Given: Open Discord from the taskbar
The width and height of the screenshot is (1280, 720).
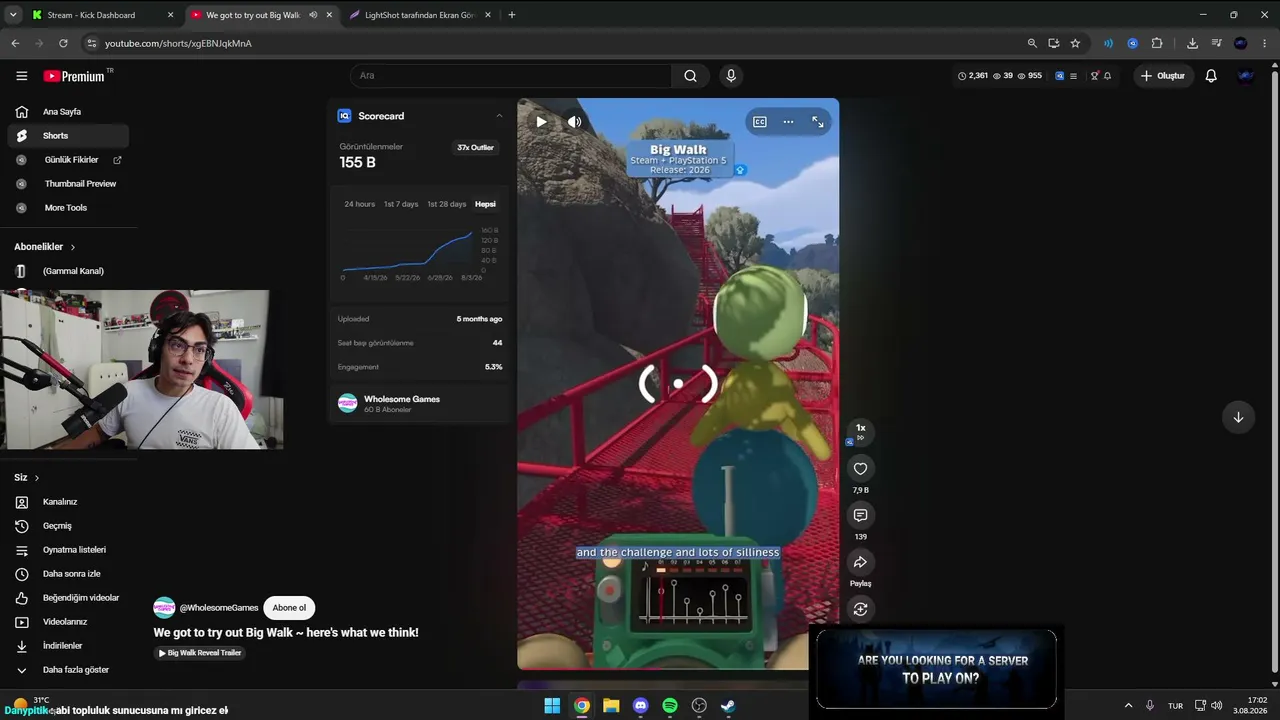Looking at the screenshot, I should (641, 706).
